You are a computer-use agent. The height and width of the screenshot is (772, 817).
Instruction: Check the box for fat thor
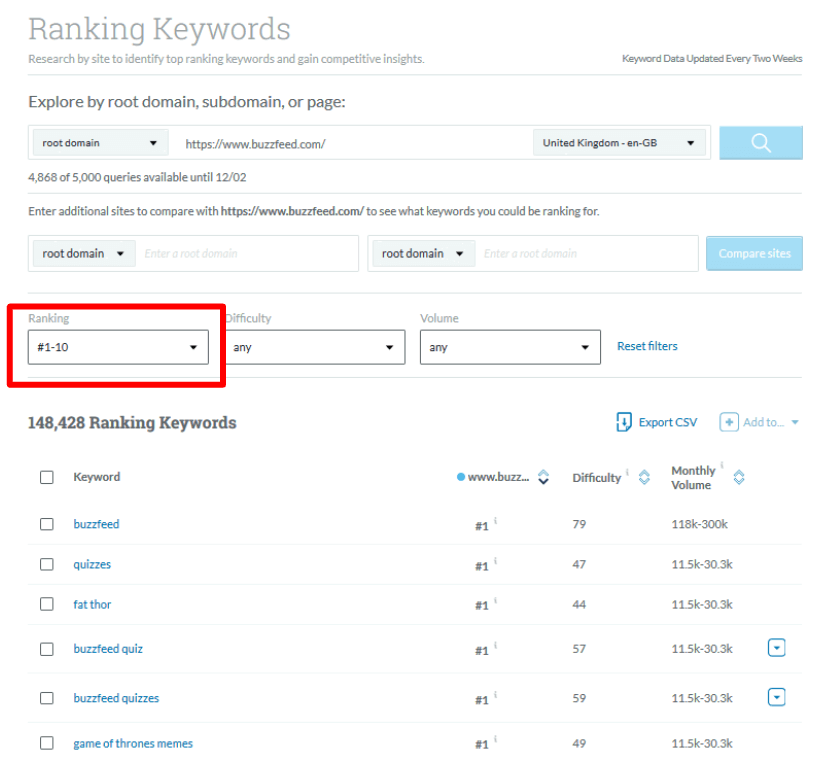coord(47,604)
